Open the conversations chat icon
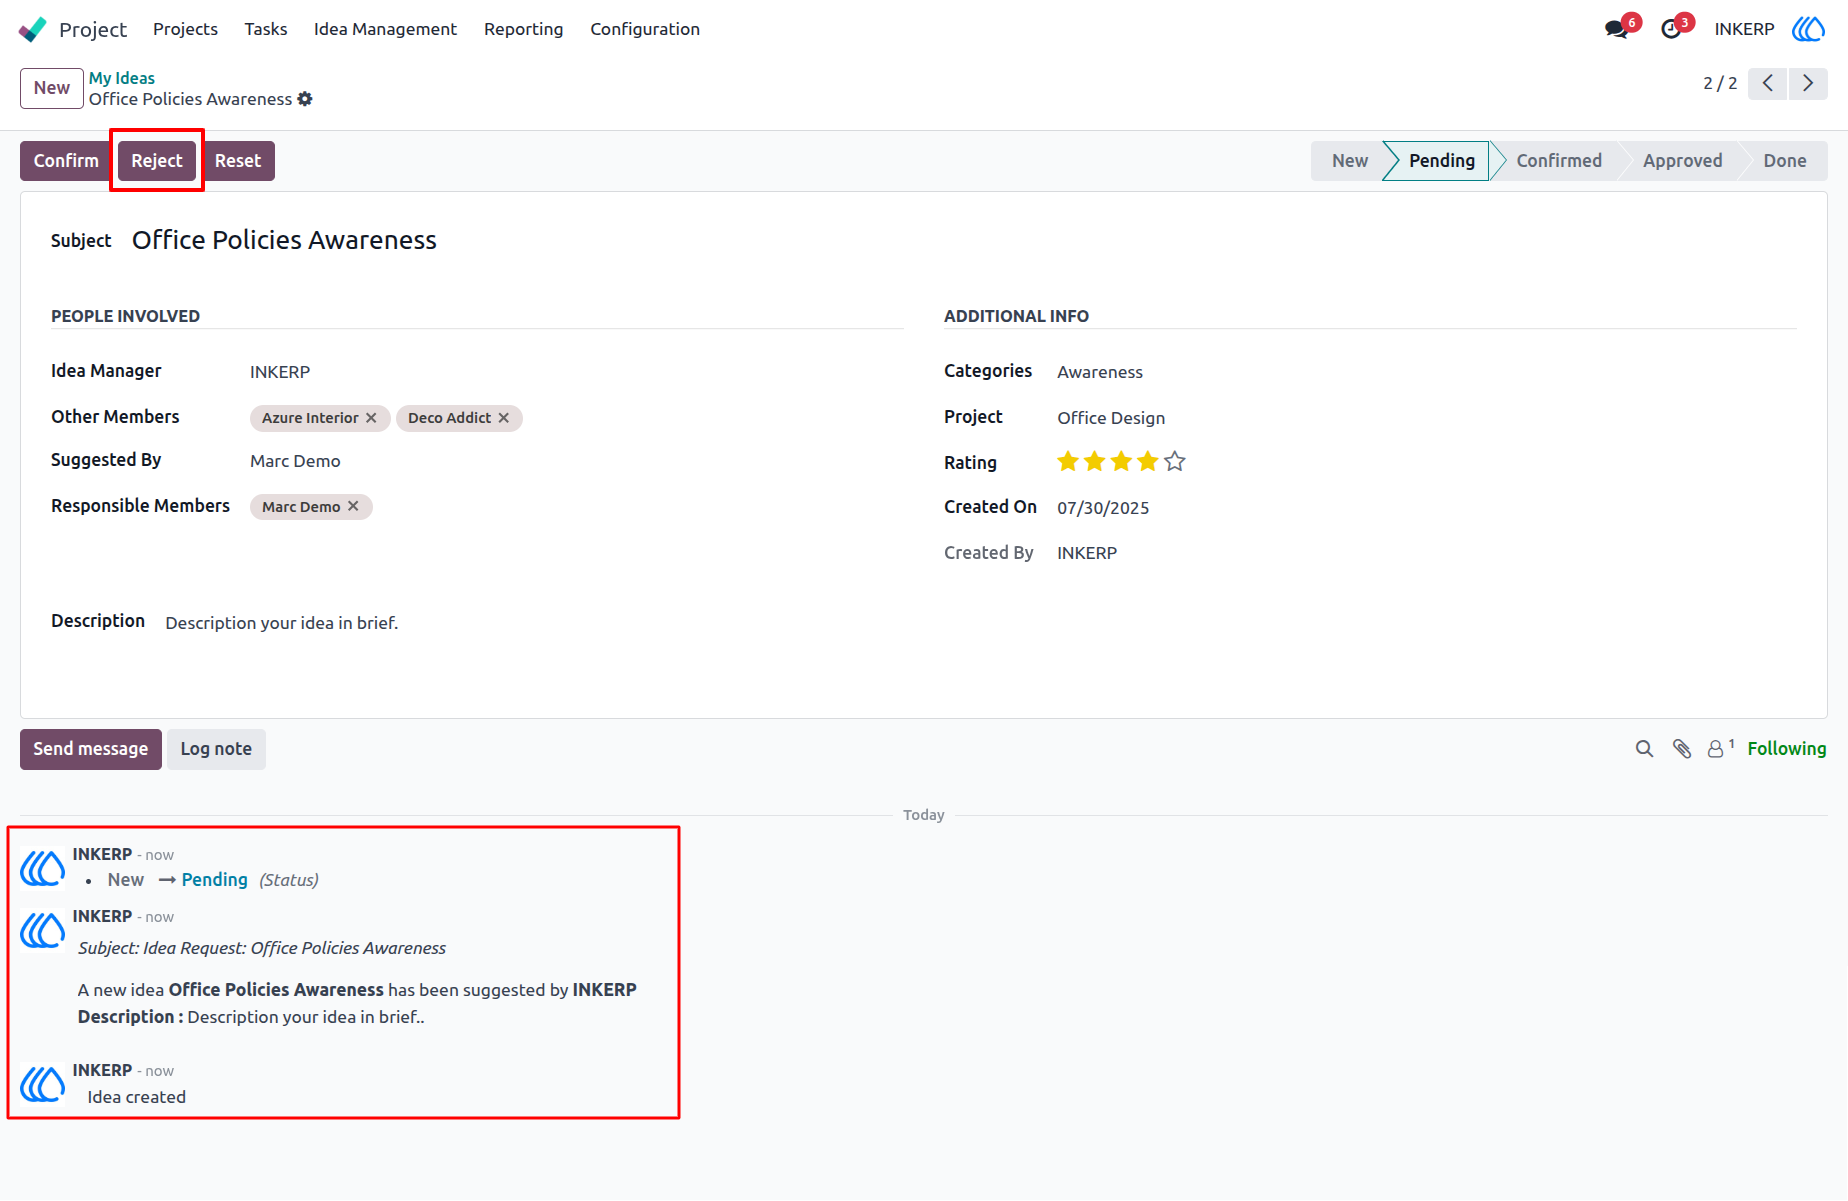1848x1201 pixels. click(x=1616, y=29)
